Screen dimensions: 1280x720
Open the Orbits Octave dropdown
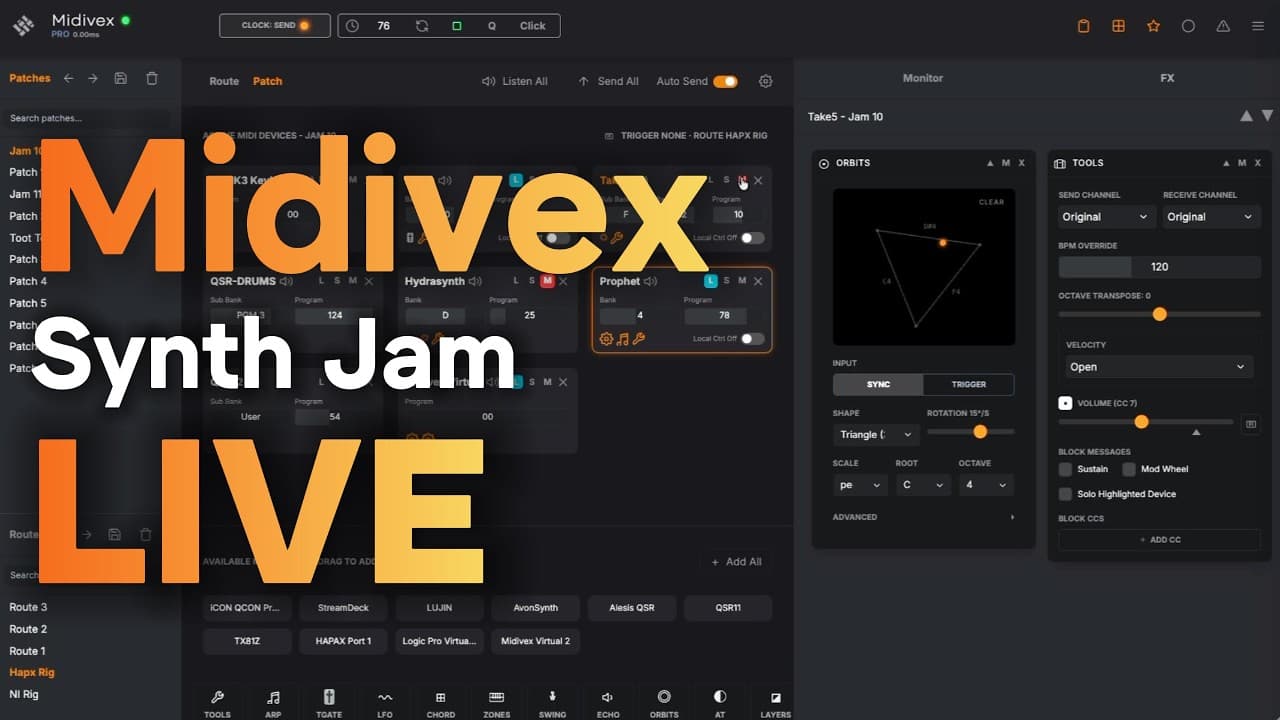986,485
